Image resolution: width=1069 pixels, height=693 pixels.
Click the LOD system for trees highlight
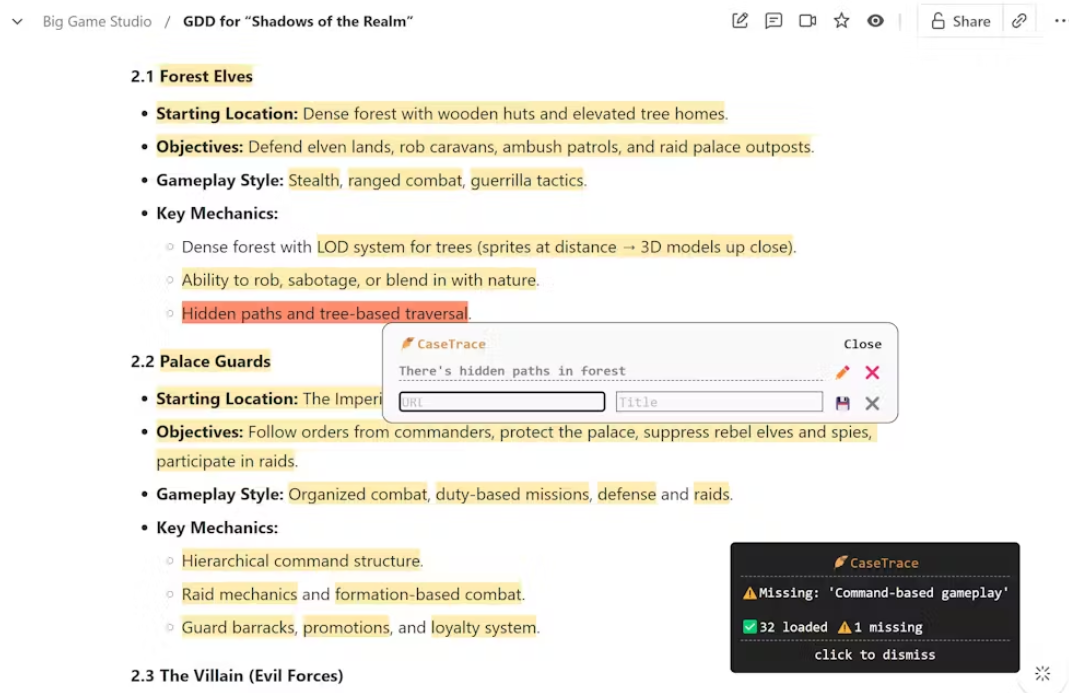click(555, 246)
